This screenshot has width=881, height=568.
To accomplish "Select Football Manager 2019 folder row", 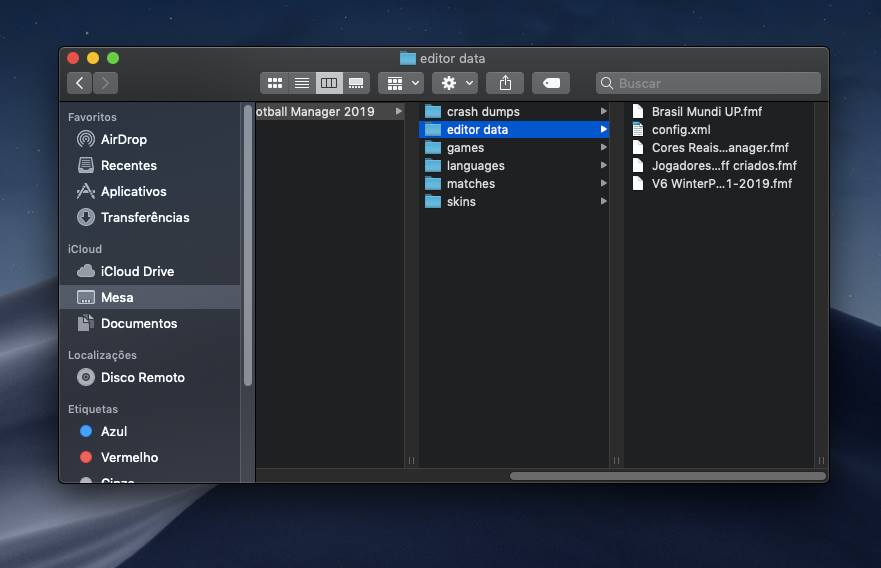I will [330, 112].
